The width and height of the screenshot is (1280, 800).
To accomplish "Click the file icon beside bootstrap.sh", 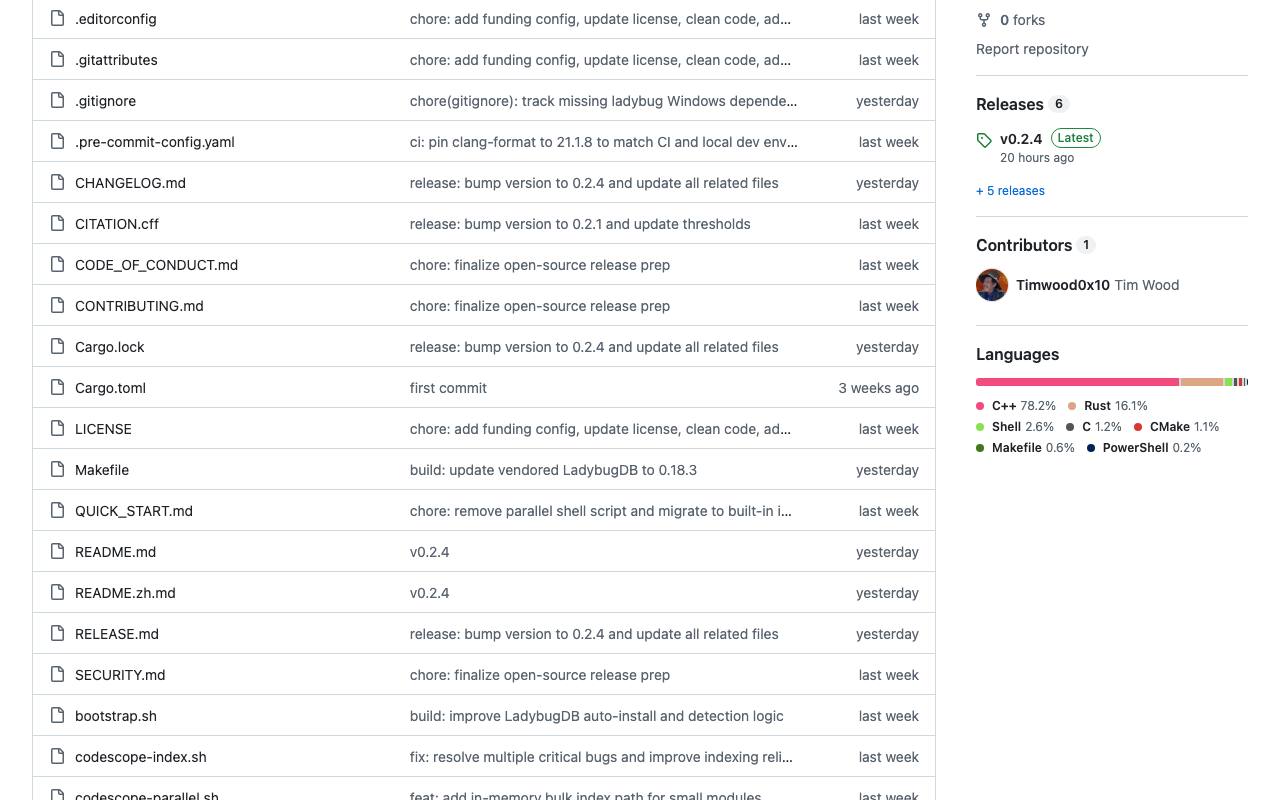I will pos(58,715).
